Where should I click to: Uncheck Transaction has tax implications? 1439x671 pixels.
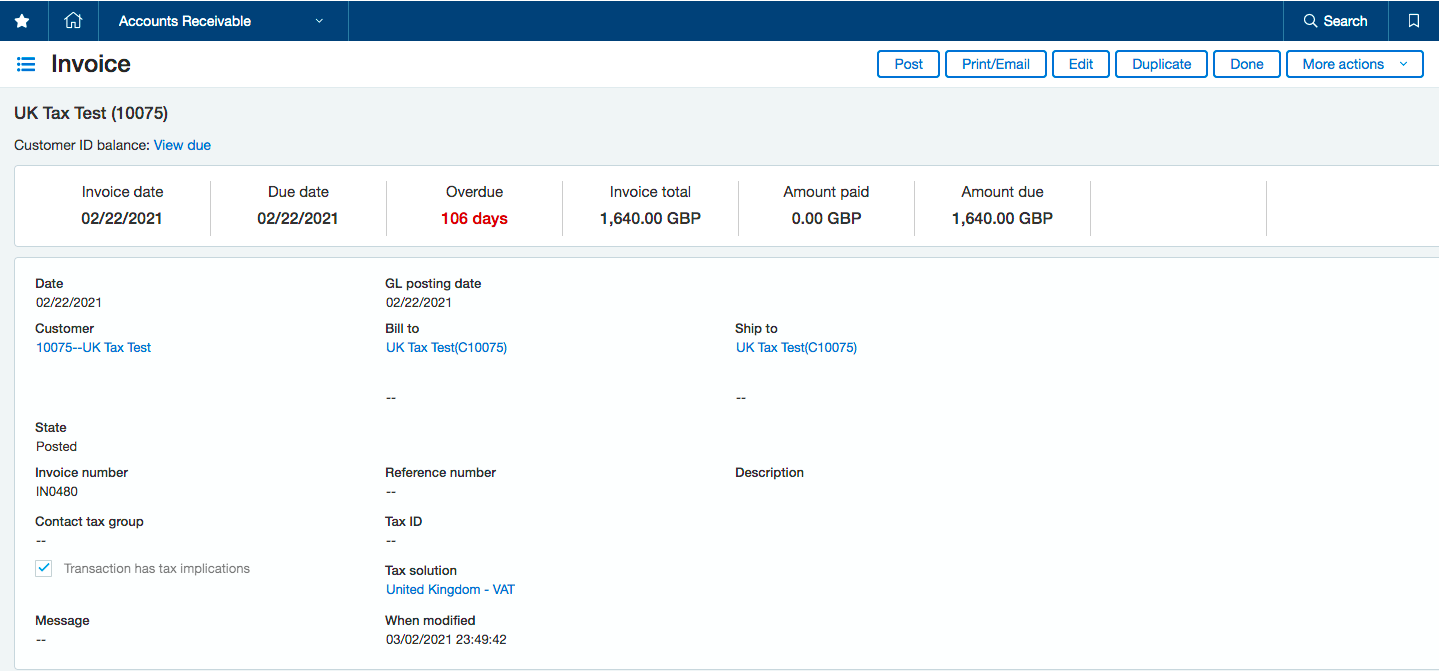(43, 567)
